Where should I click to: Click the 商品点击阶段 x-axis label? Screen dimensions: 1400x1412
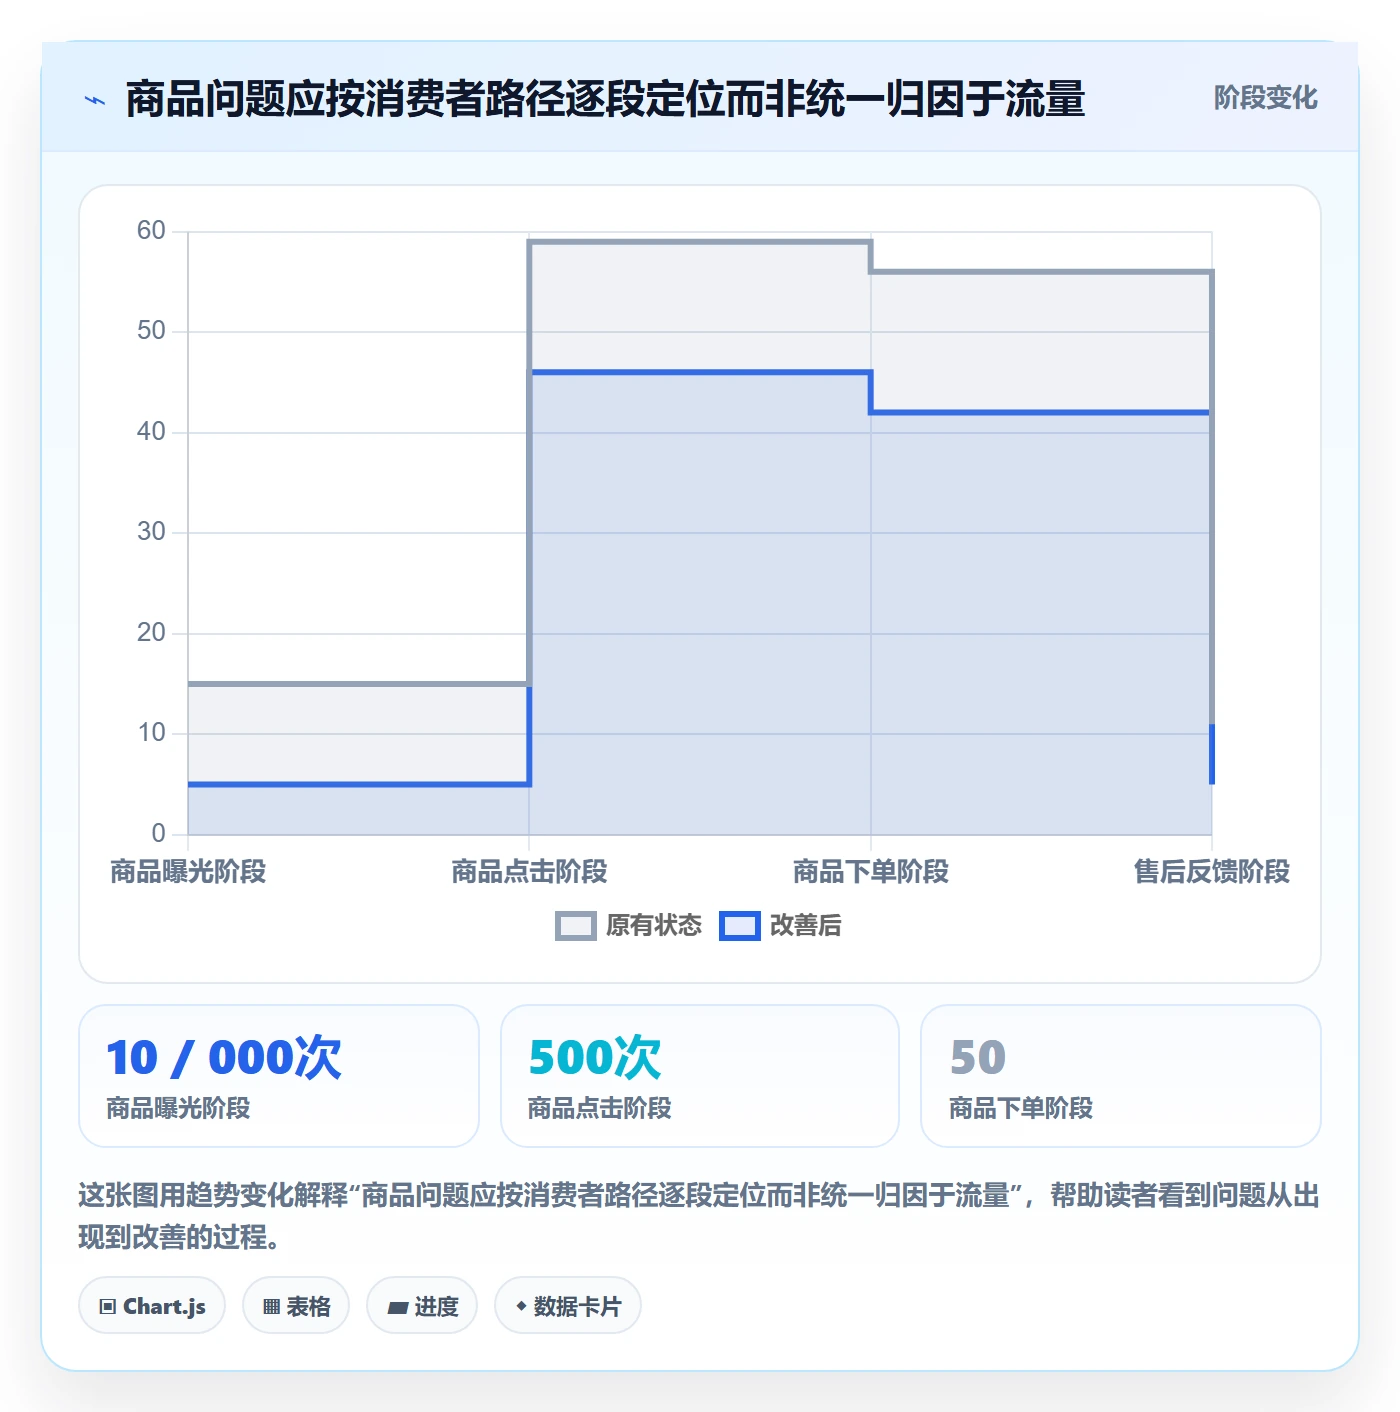529,872
